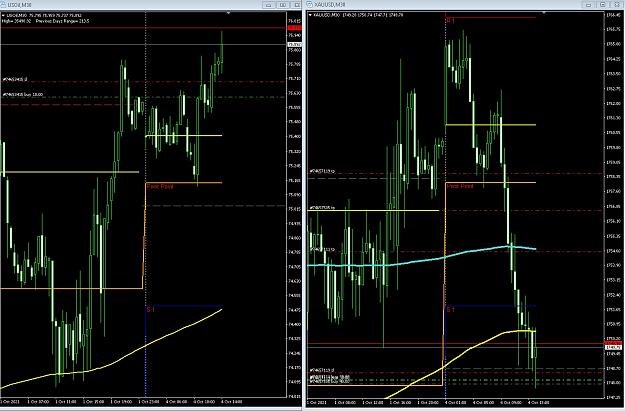Close the USOil,M30 chart window
Image resolution: width=625 pixels, height=411 pixels.
(x=296, y=5)
